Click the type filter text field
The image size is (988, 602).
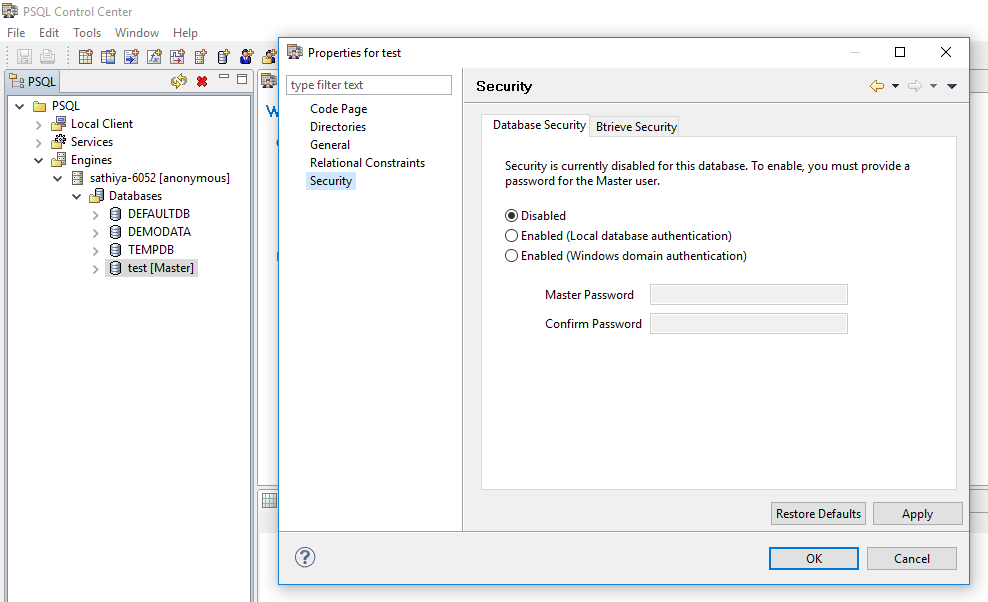point(369,85)
